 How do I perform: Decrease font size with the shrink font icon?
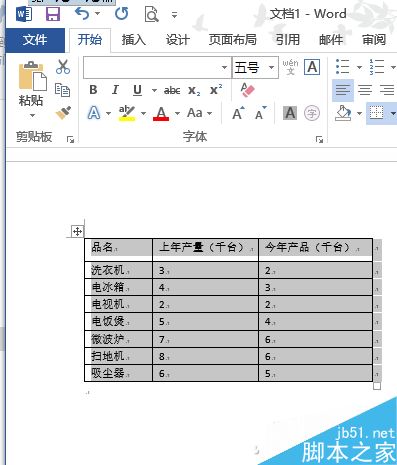261,113
